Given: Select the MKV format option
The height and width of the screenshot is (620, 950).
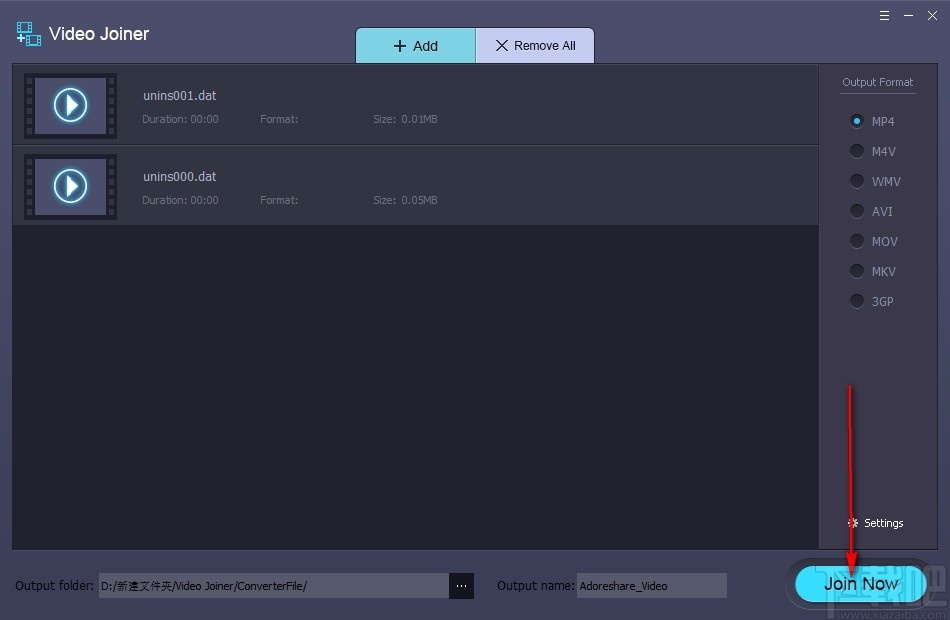Looking at the screenshot, I should coord(857,271).
